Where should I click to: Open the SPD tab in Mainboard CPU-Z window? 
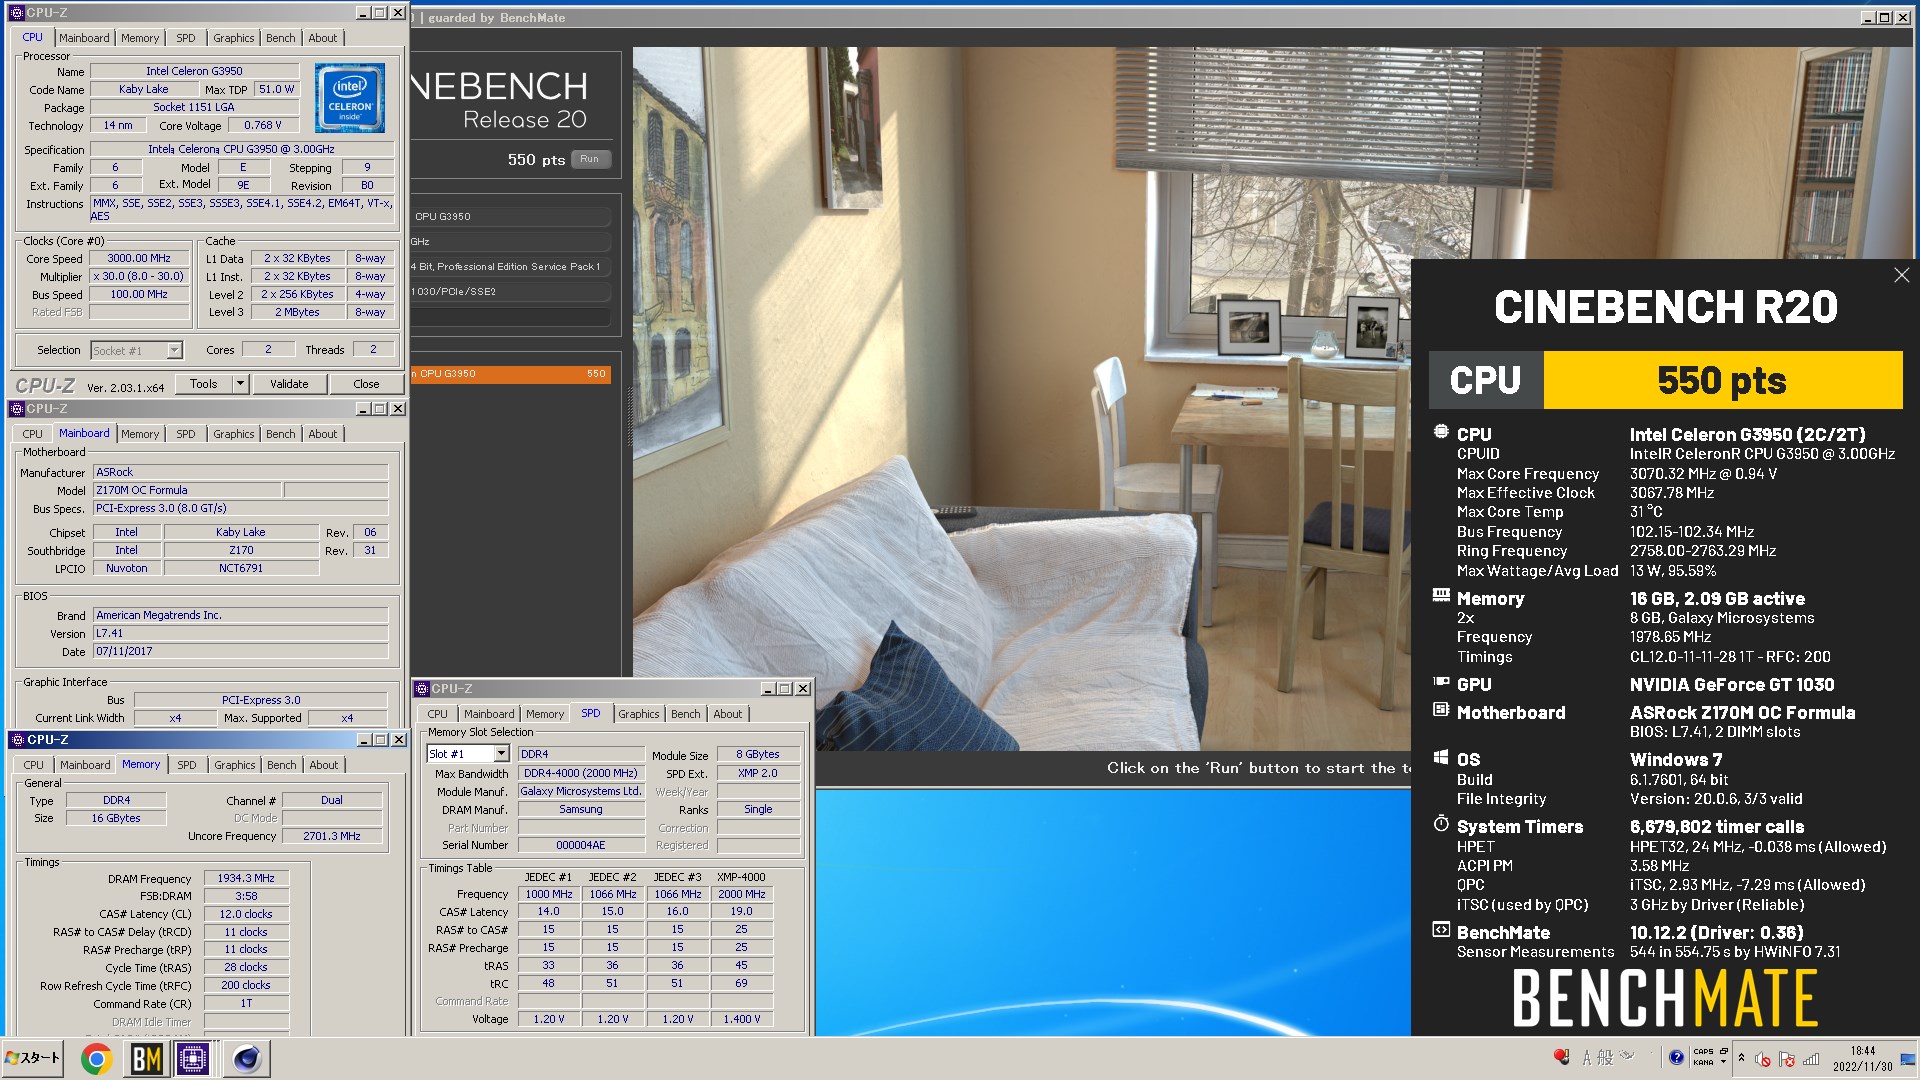point(186,434)
